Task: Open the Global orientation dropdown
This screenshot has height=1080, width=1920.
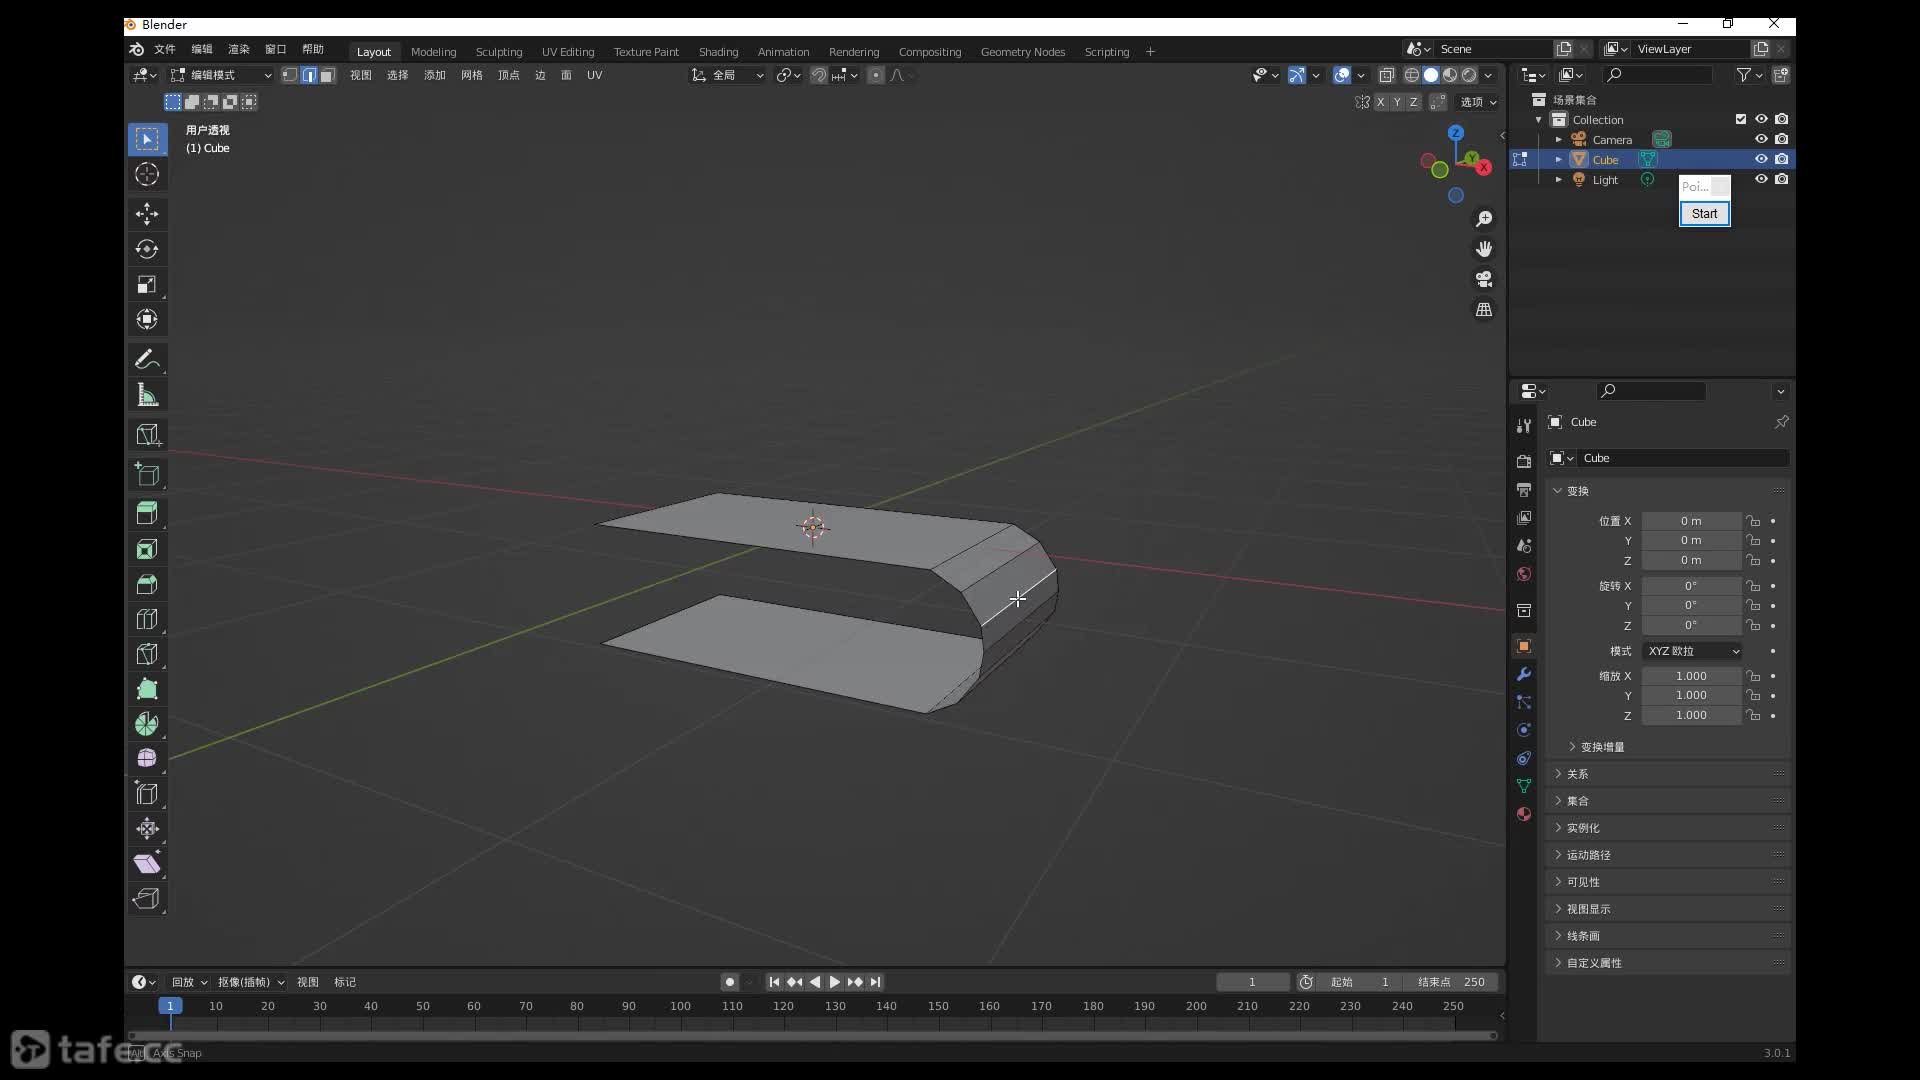Action: [728, 75]
